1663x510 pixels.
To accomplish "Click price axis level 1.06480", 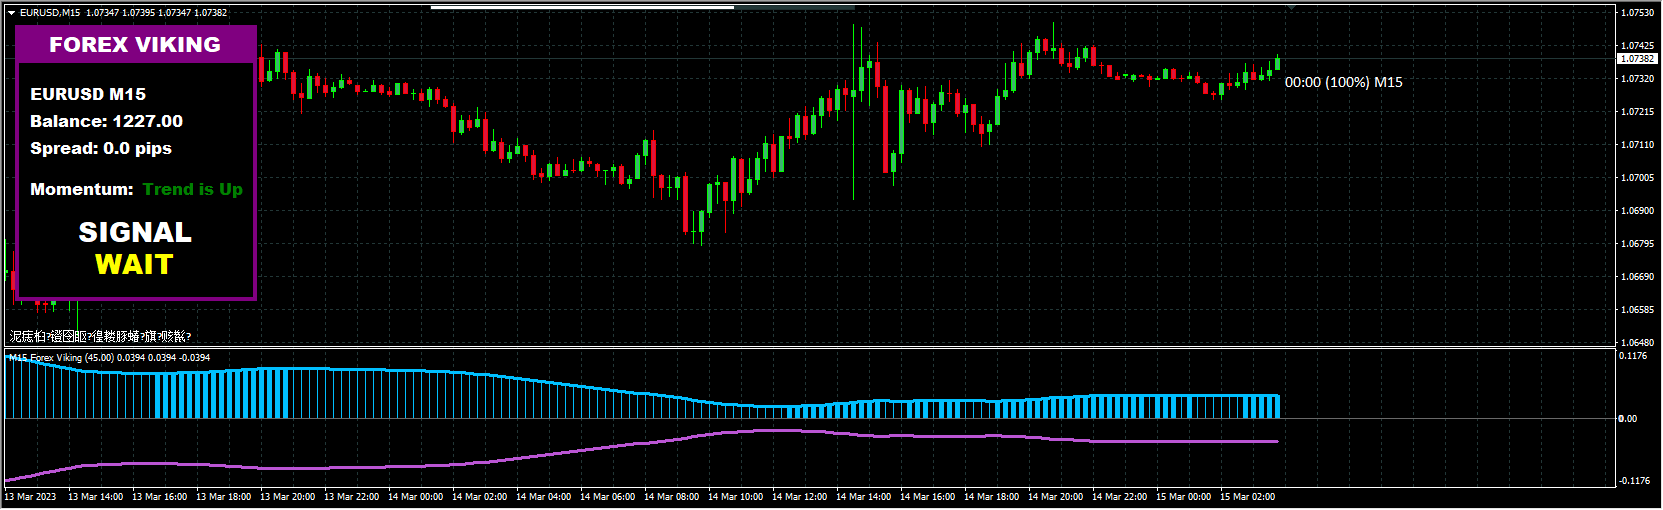I will pos(1637,343).
